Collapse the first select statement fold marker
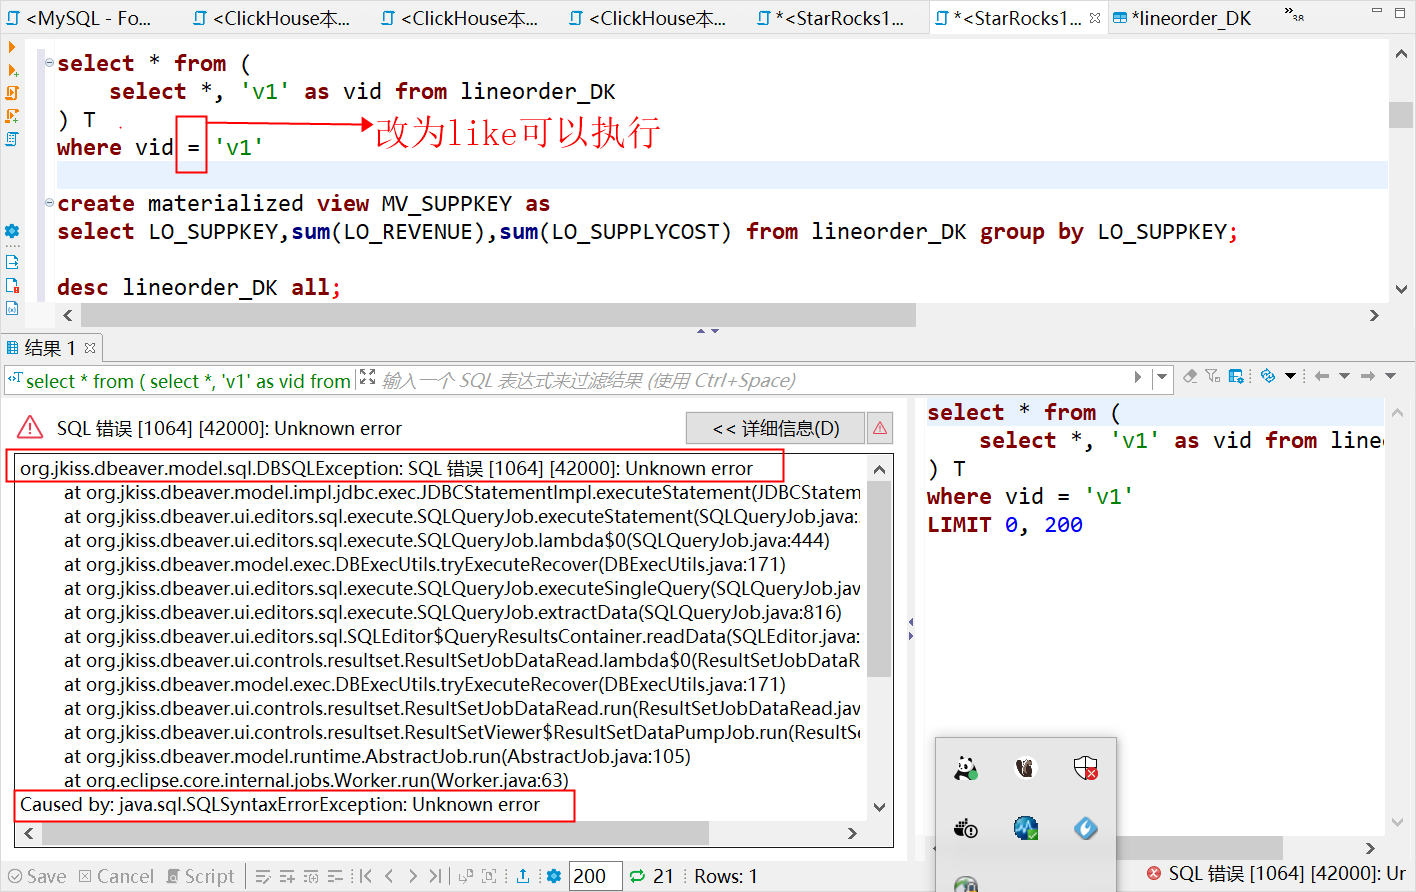 click(49, 63)
